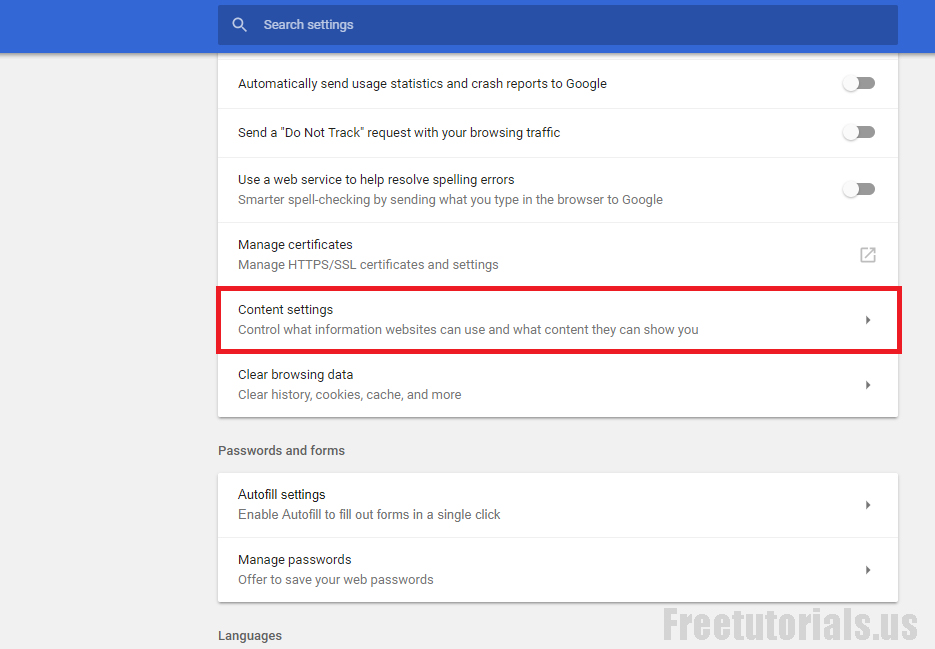
Task: Focus the Search settings input field
Action: pos(560,25)
